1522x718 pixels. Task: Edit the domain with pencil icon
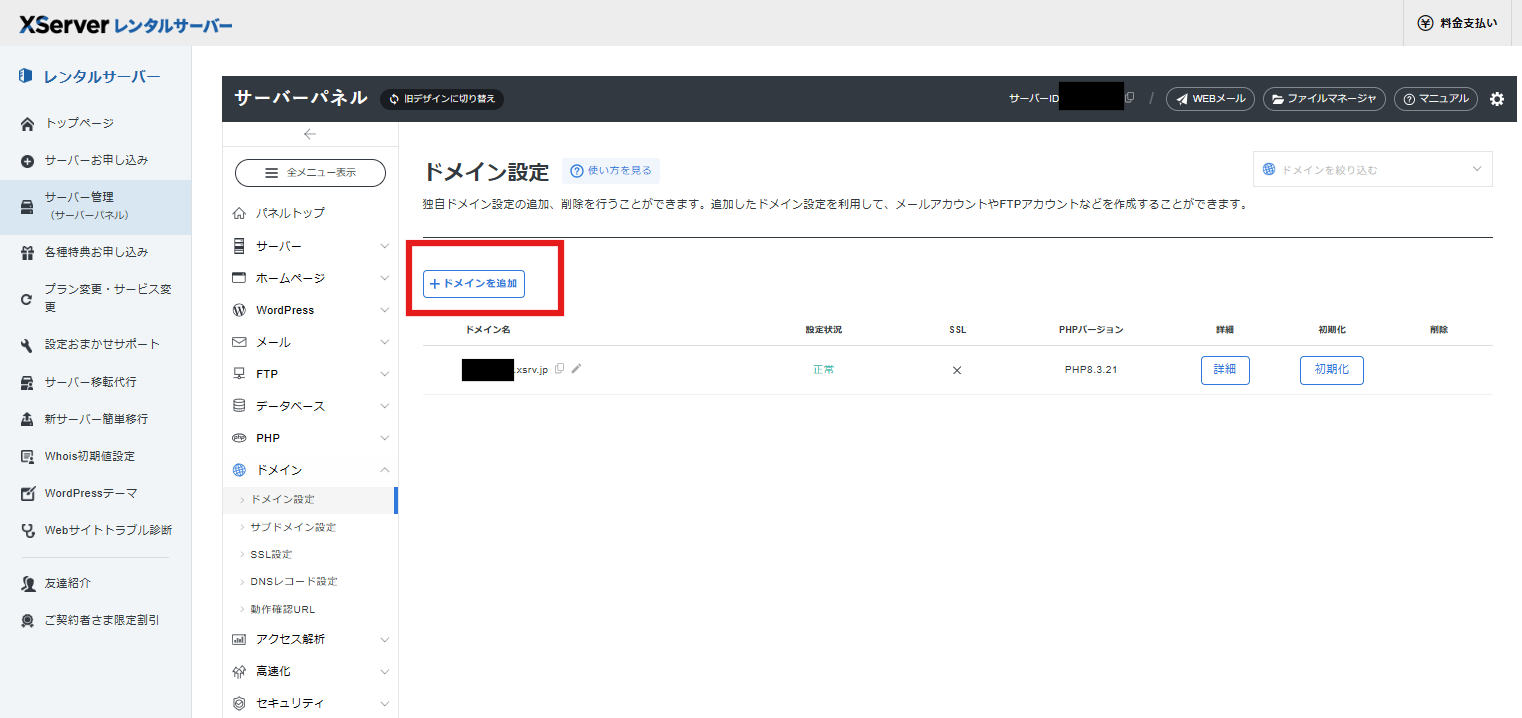576,369
